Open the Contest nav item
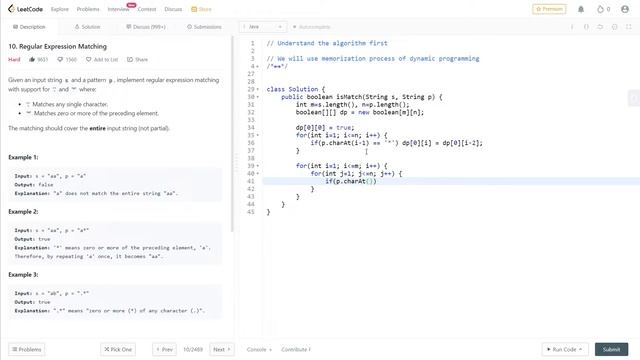 147,9
